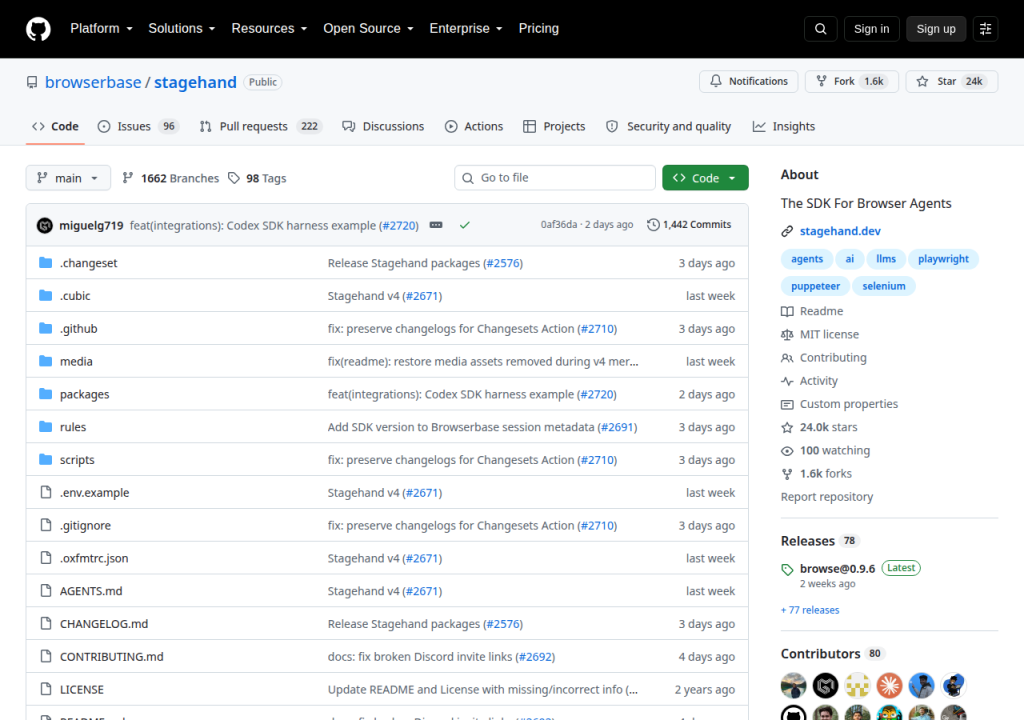Open the search magnifier in the header

tap(820, 29)
